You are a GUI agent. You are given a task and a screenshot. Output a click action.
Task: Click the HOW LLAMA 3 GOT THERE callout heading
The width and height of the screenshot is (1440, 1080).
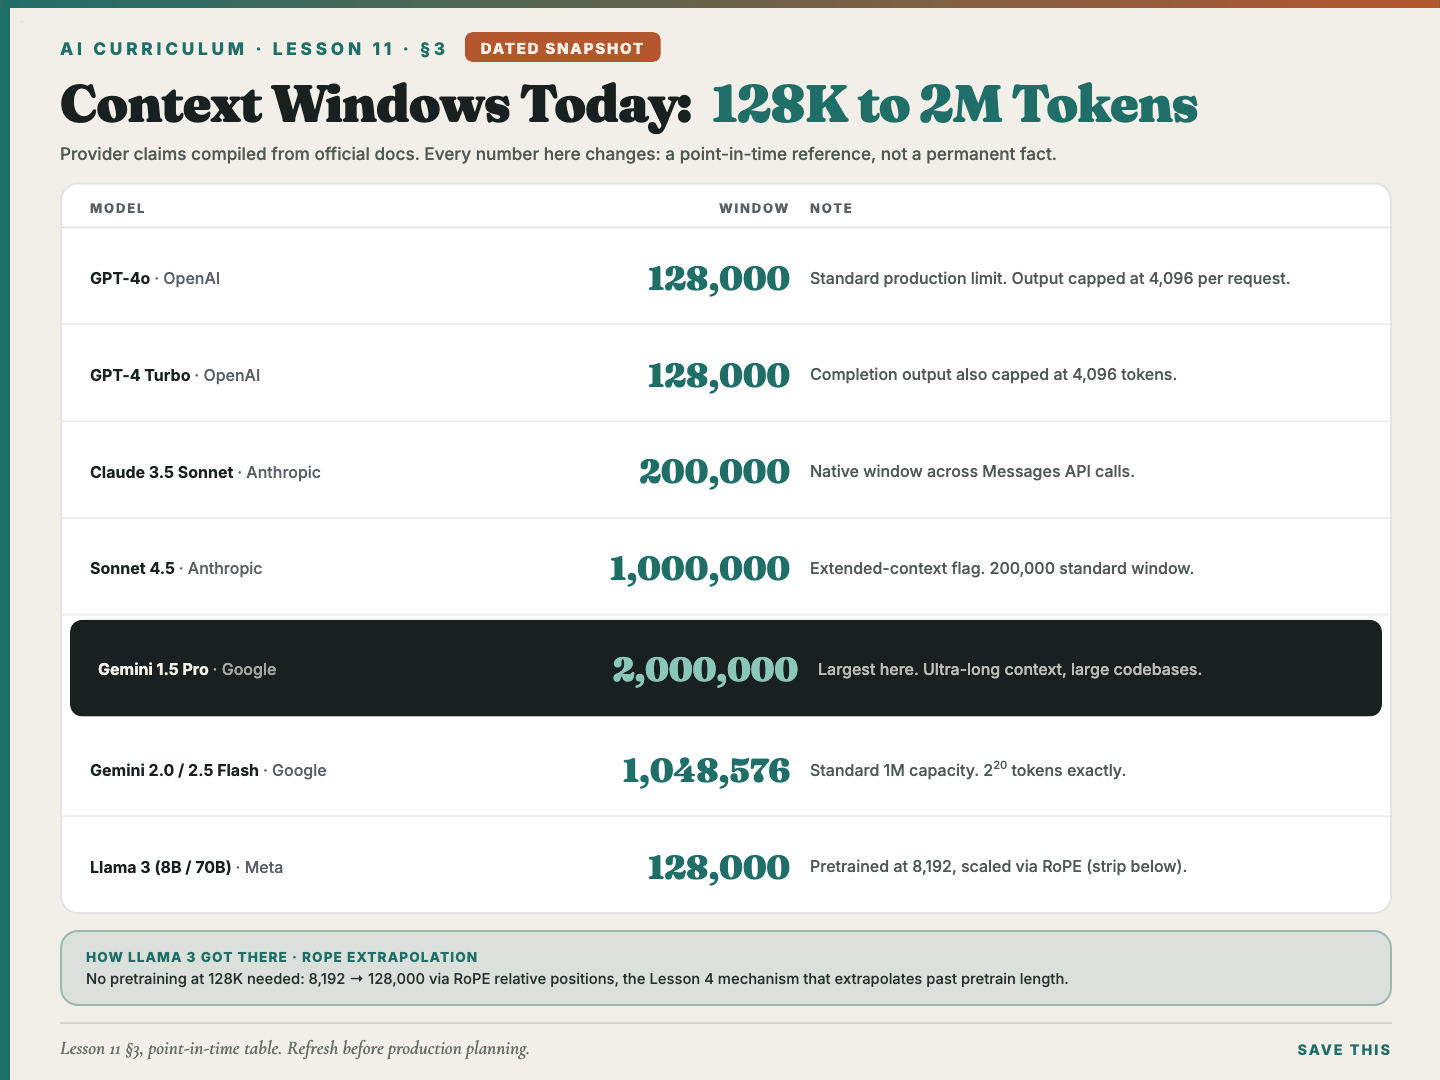point(282,957)
